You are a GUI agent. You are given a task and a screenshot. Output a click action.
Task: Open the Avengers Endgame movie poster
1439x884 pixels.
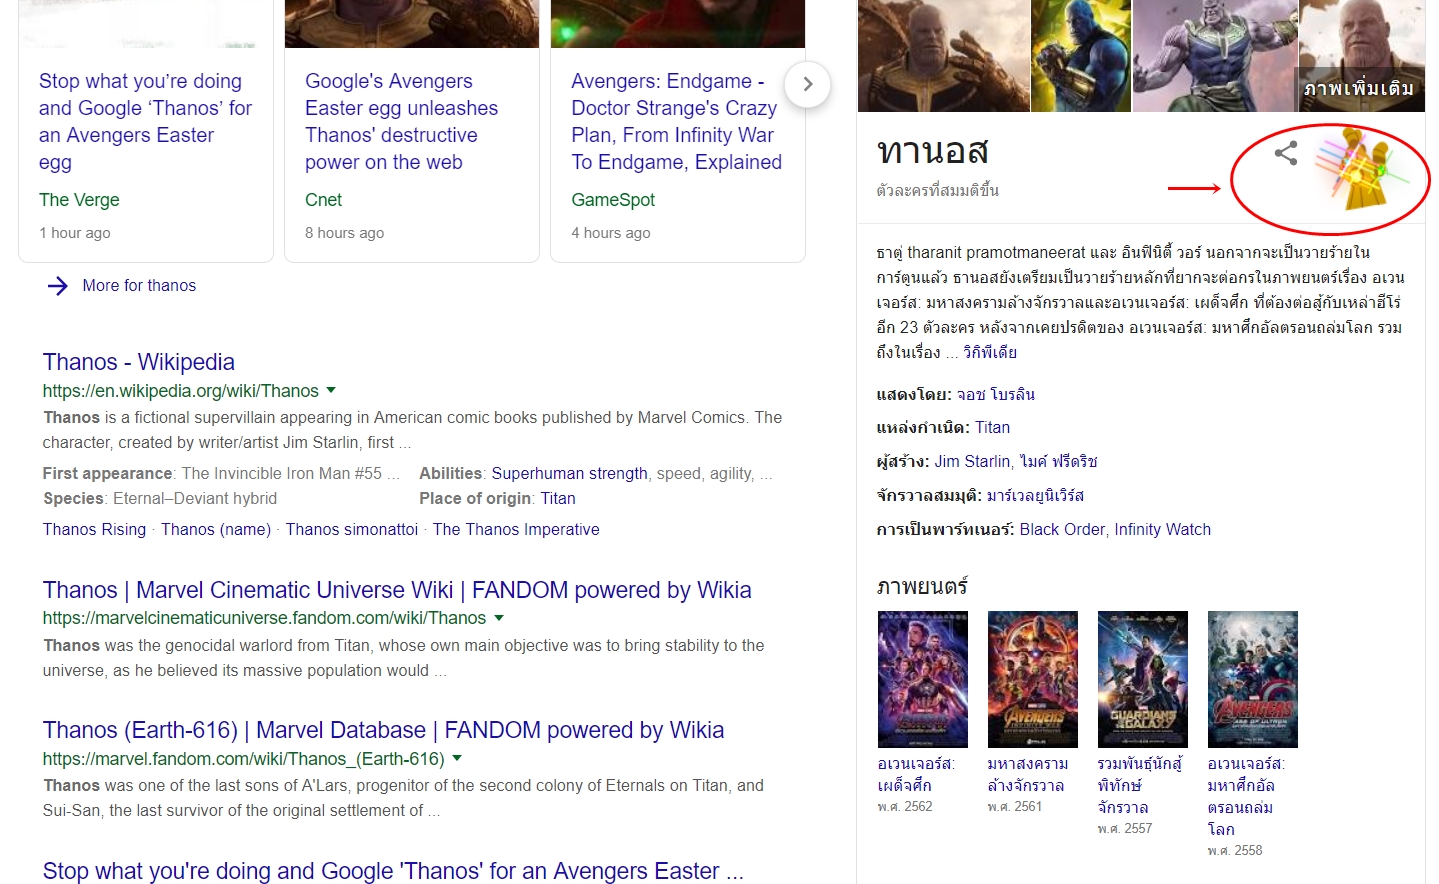(923, 680)
